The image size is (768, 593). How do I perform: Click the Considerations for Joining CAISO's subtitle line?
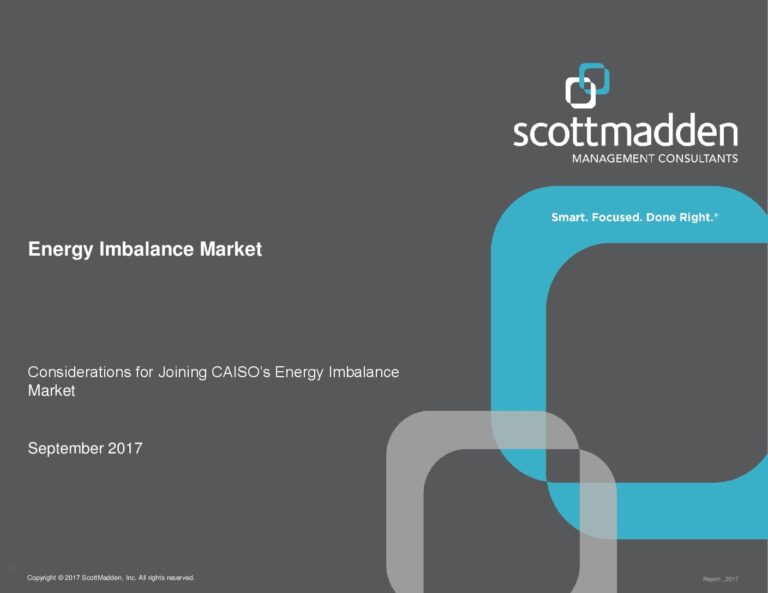tap(213, 372)
